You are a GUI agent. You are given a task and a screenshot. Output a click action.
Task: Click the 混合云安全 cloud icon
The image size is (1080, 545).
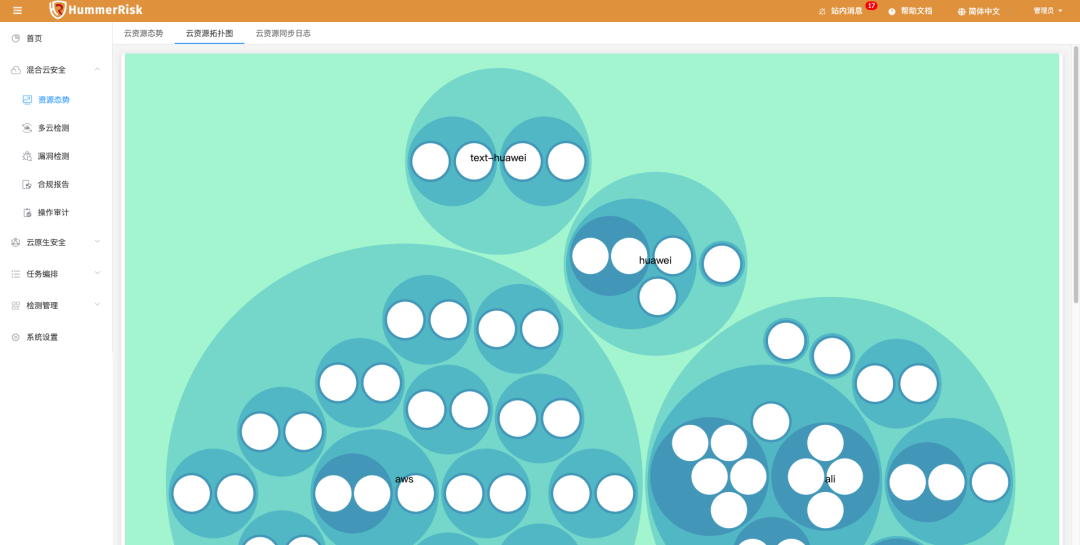click(16, 70)
